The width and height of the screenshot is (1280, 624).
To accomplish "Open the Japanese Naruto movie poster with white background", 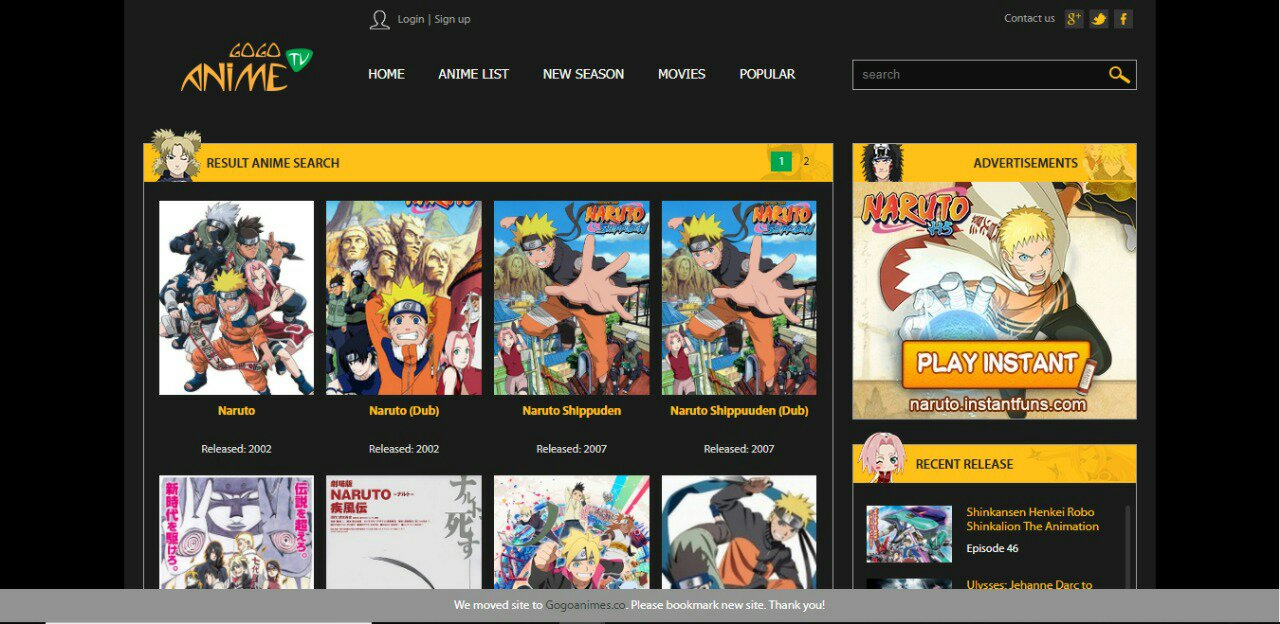I will coord(404,532).
